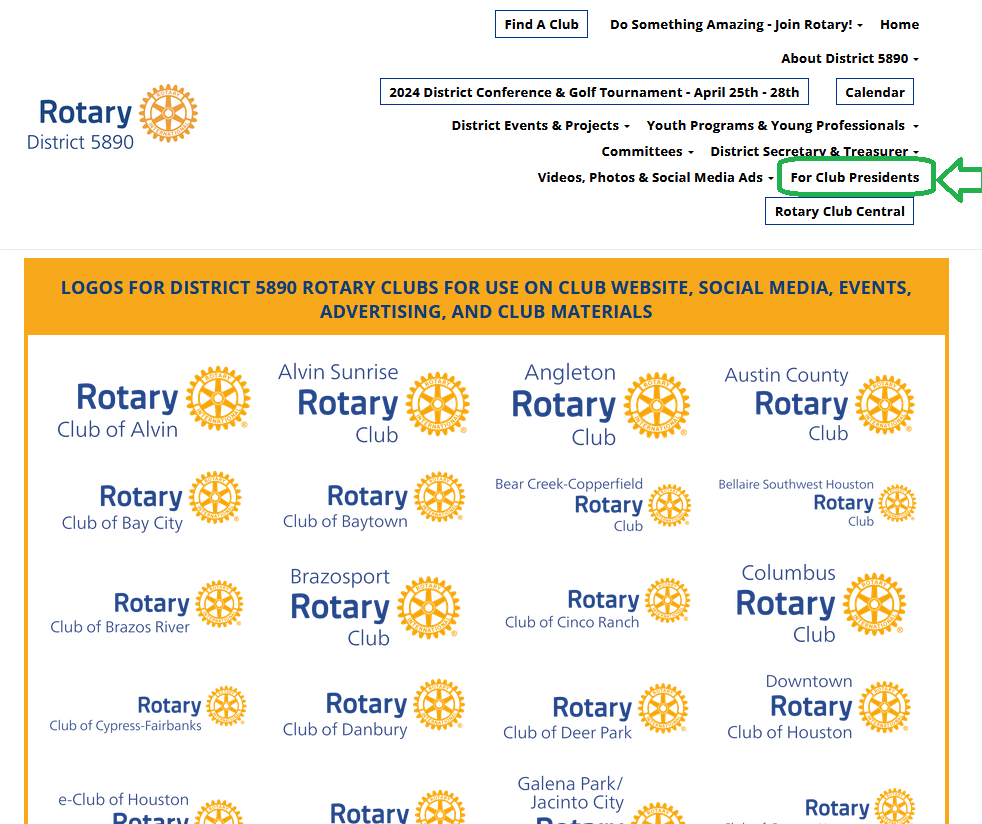This screenshot has width=982, height=824.
Task: Open the Calendar button
Action: [874, 92]
